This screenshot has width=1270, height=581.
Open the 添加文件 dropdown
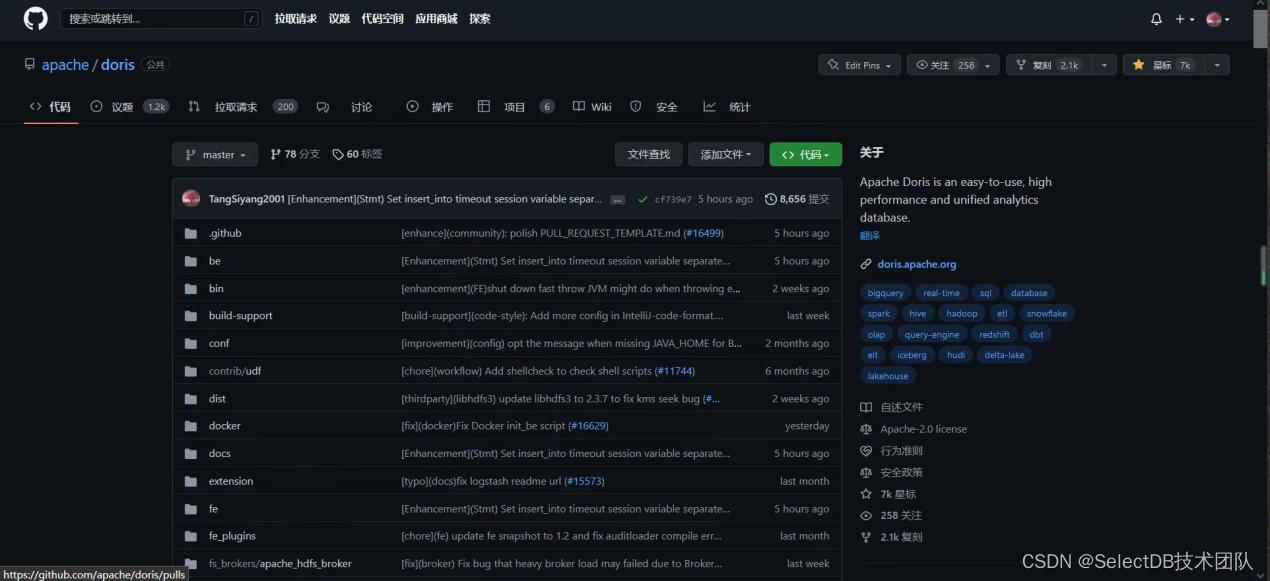pos(726,154)
